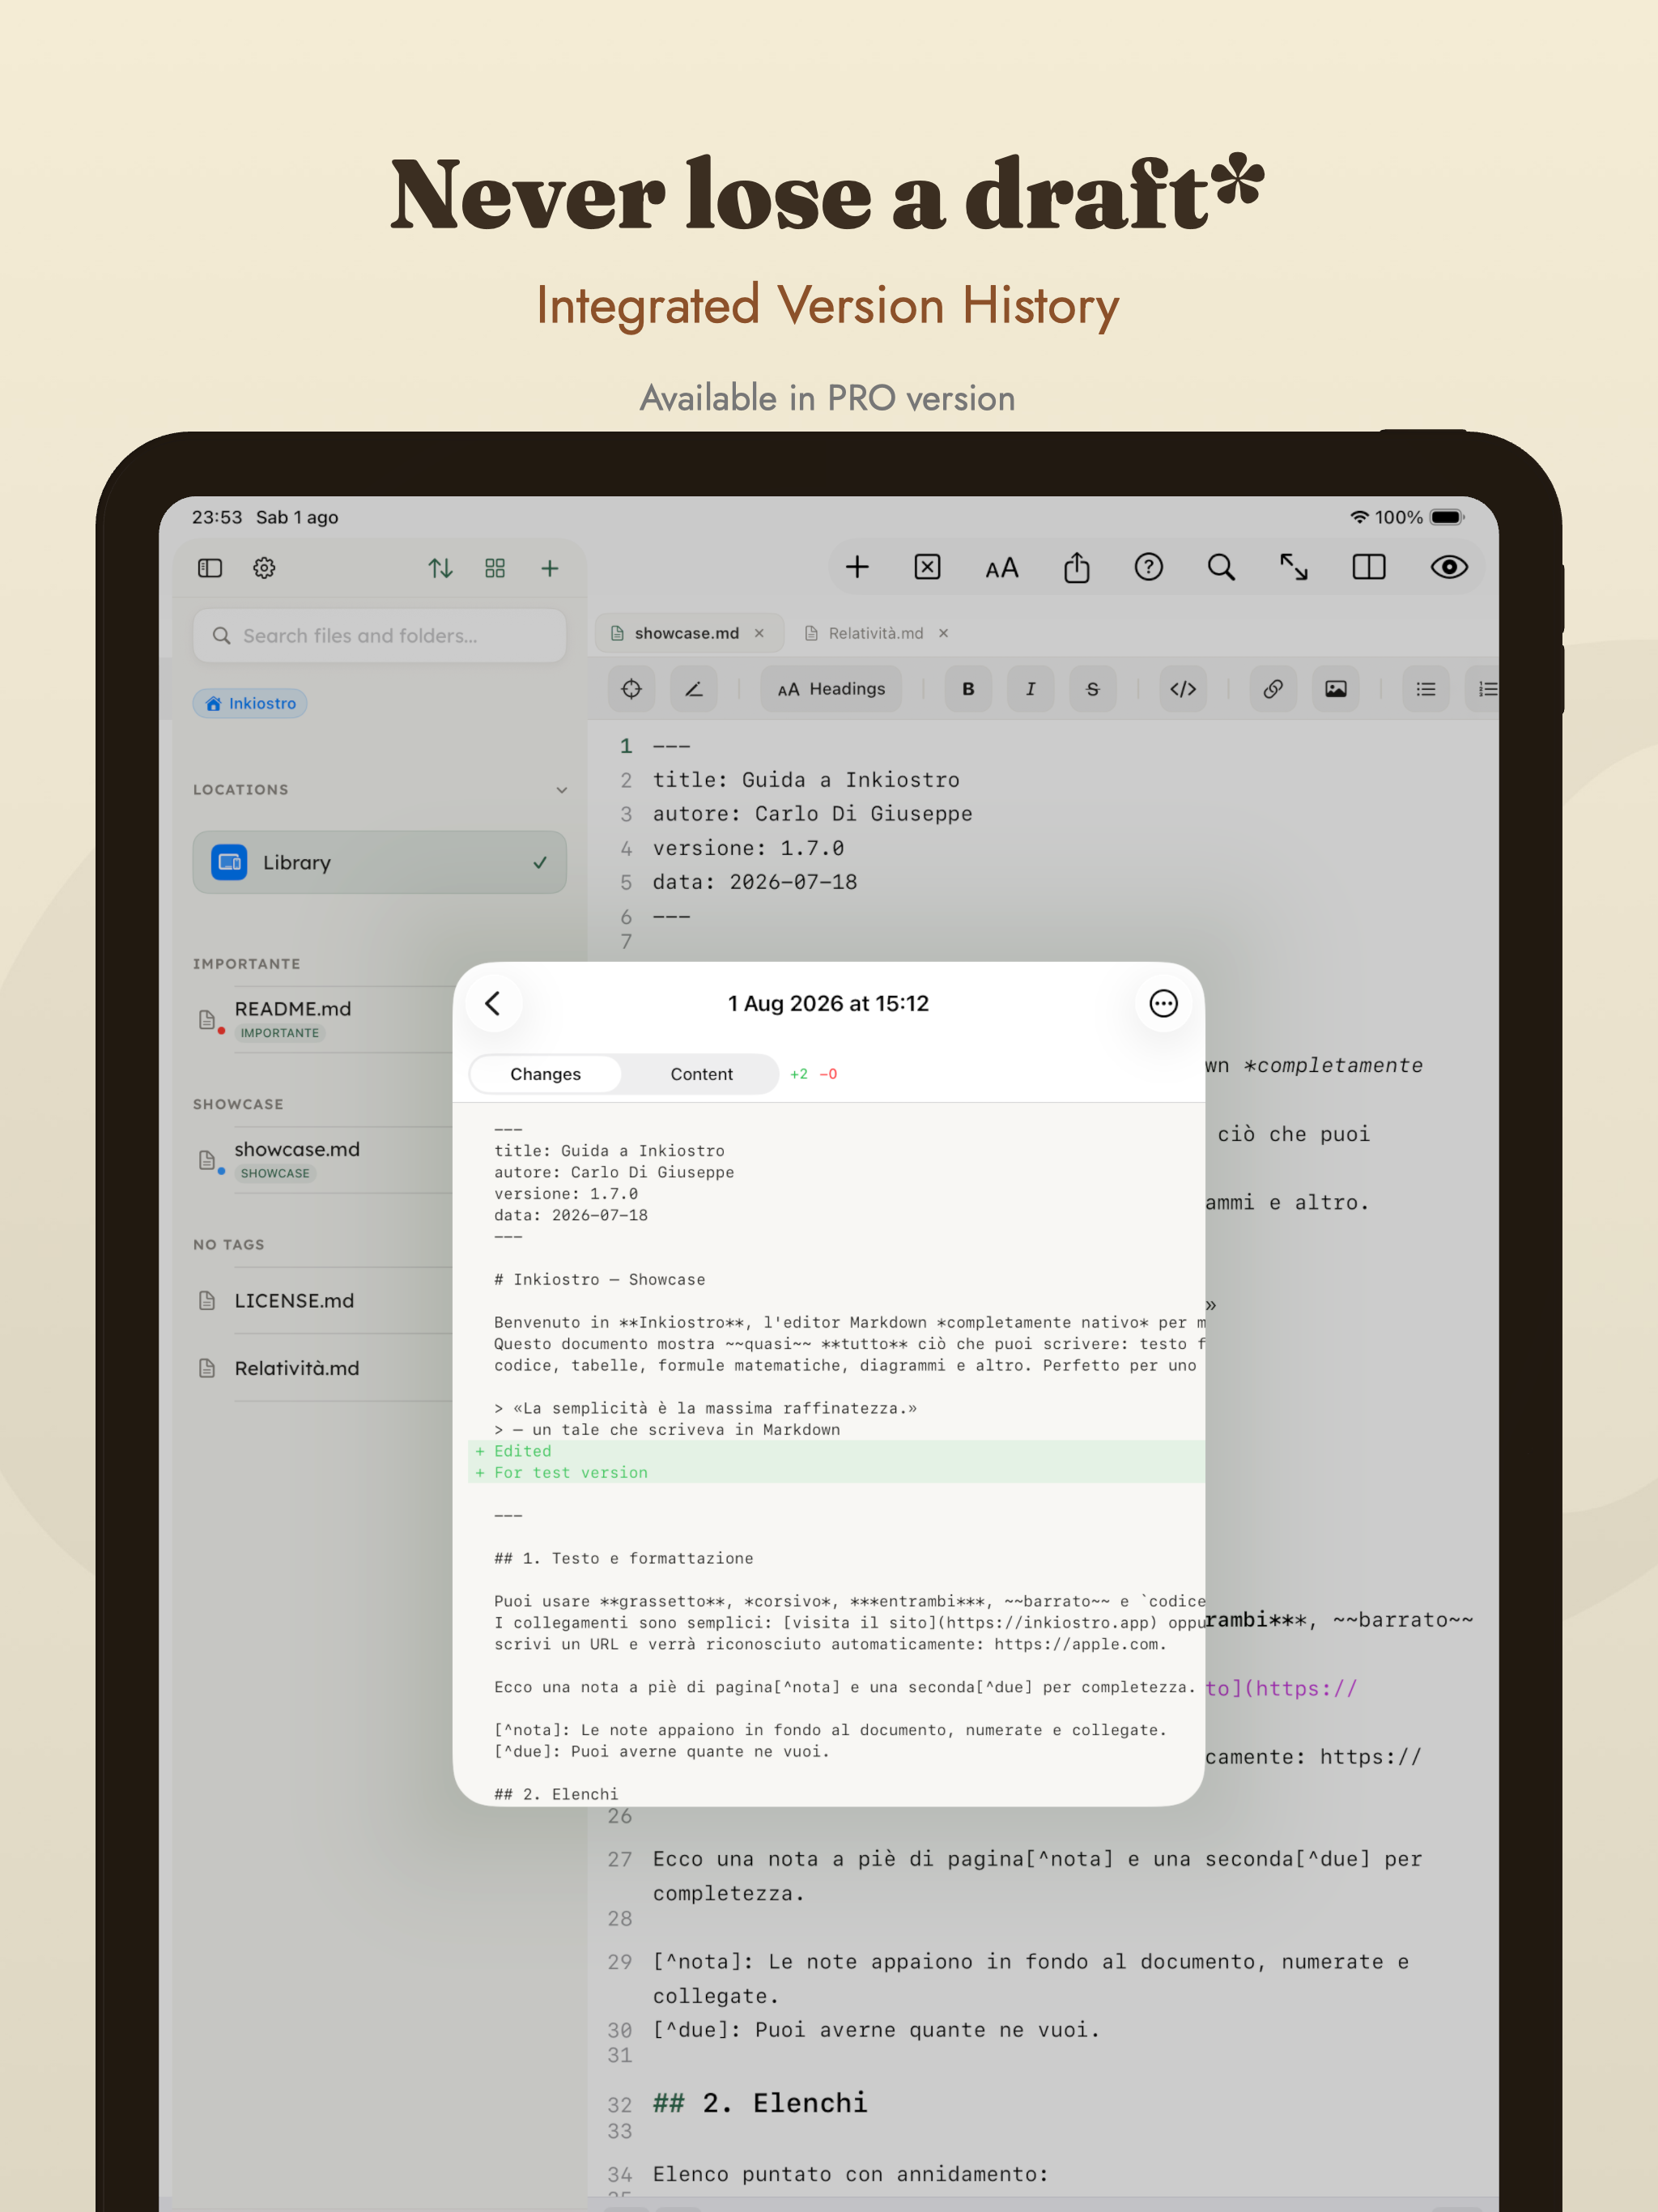Click the '−0' deletions counter
Image resolution: width=1658 pixels, height=2212 pixels.
[828, 1074]
